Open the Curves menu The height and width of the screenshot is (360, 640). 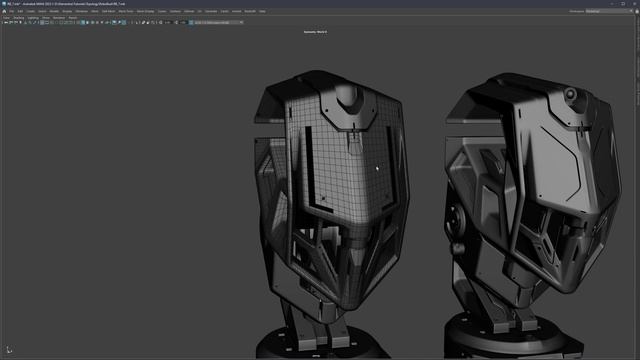[162, 11]
